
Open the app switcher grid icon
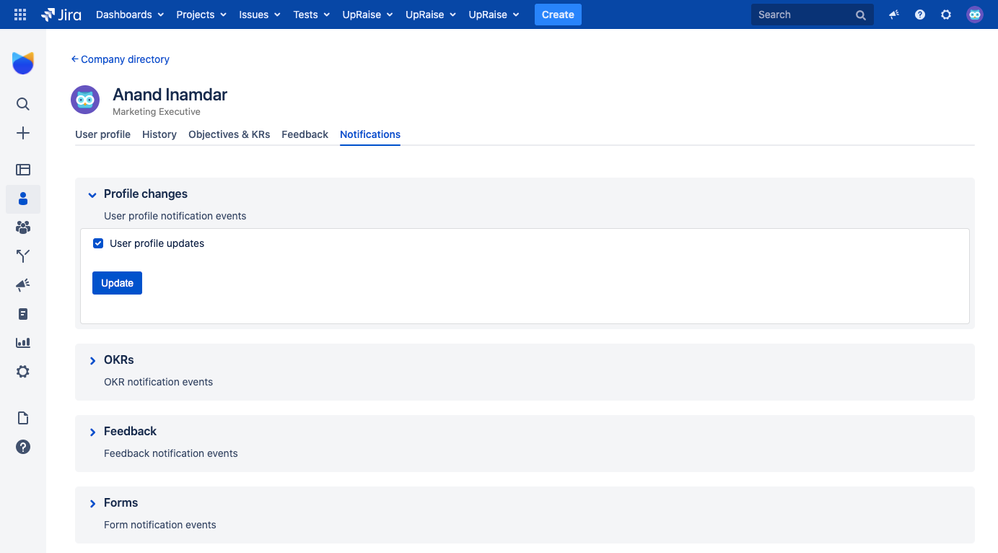[20, 14]
